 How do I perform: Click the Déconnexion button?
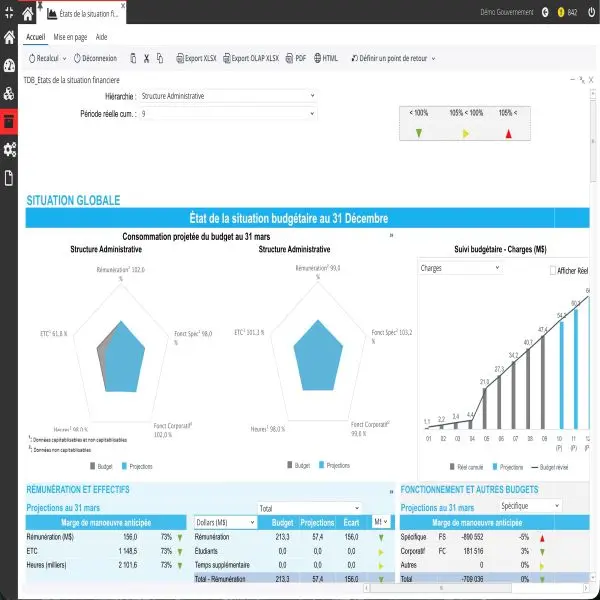click(95, 58)
